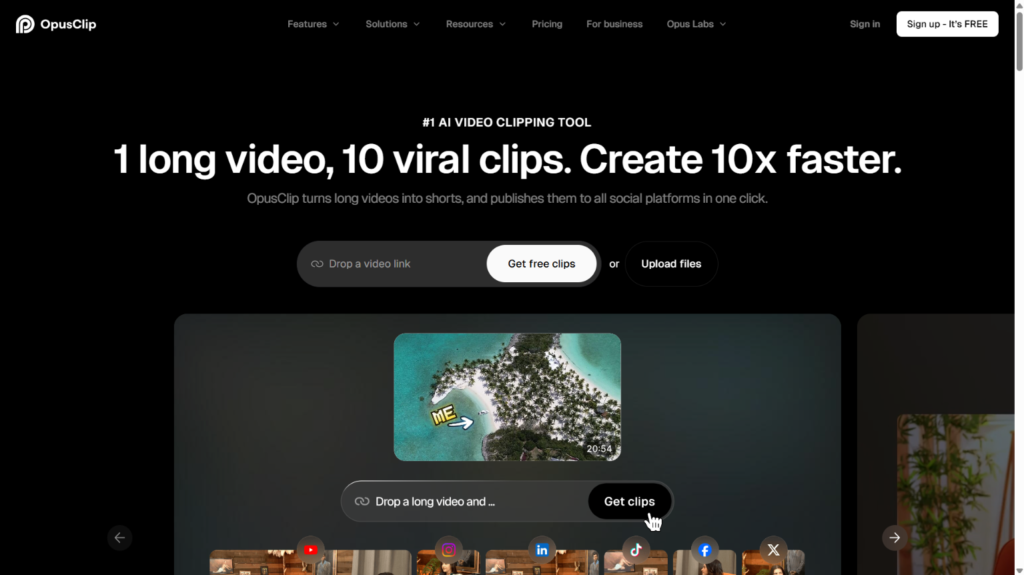Click the '#1 AI VIDEO CLIPPING TOOL' heading
This screenshot has width=1024, height=575.
click(507, 122)
